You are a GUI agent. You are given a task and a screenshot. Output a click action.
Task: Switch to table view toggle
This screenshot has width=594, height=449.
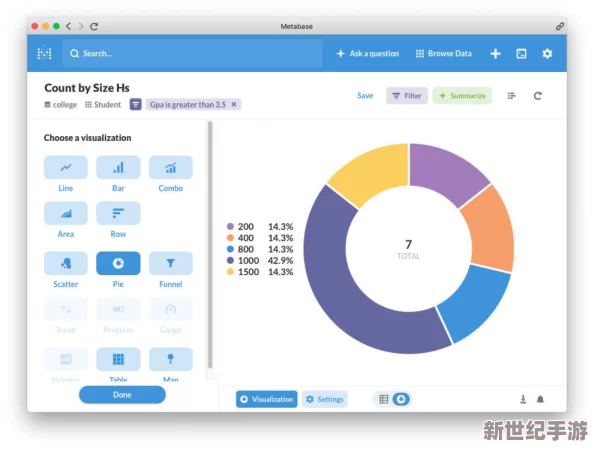[x=383, y=399]
